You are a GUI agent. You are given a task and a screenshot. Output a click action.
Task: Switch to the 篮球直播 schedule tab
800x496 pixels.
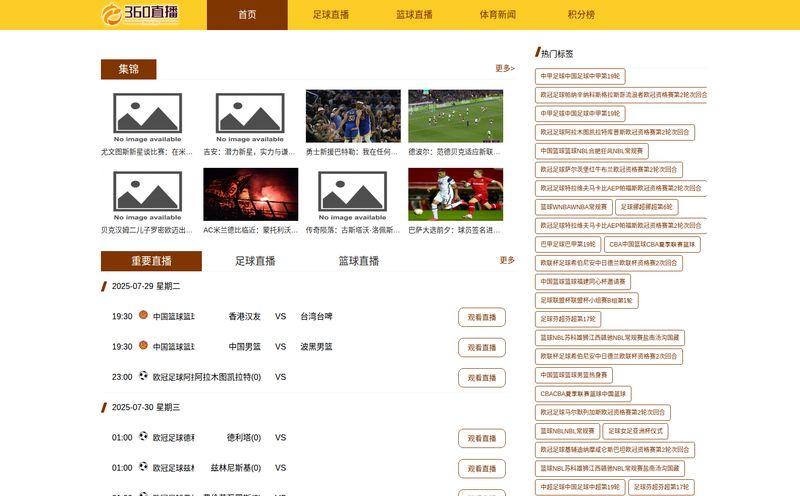[x=358, y=261]
